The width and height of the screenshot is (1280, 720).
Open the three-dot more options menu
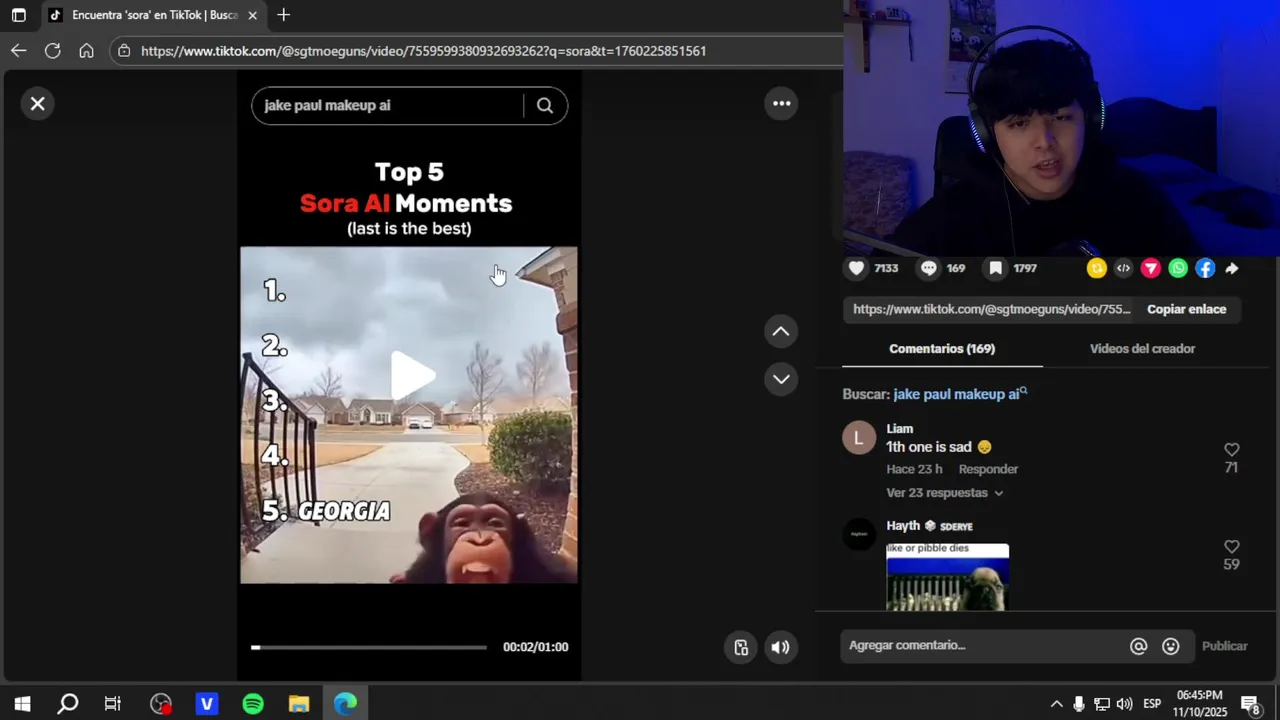pos(781,104)
